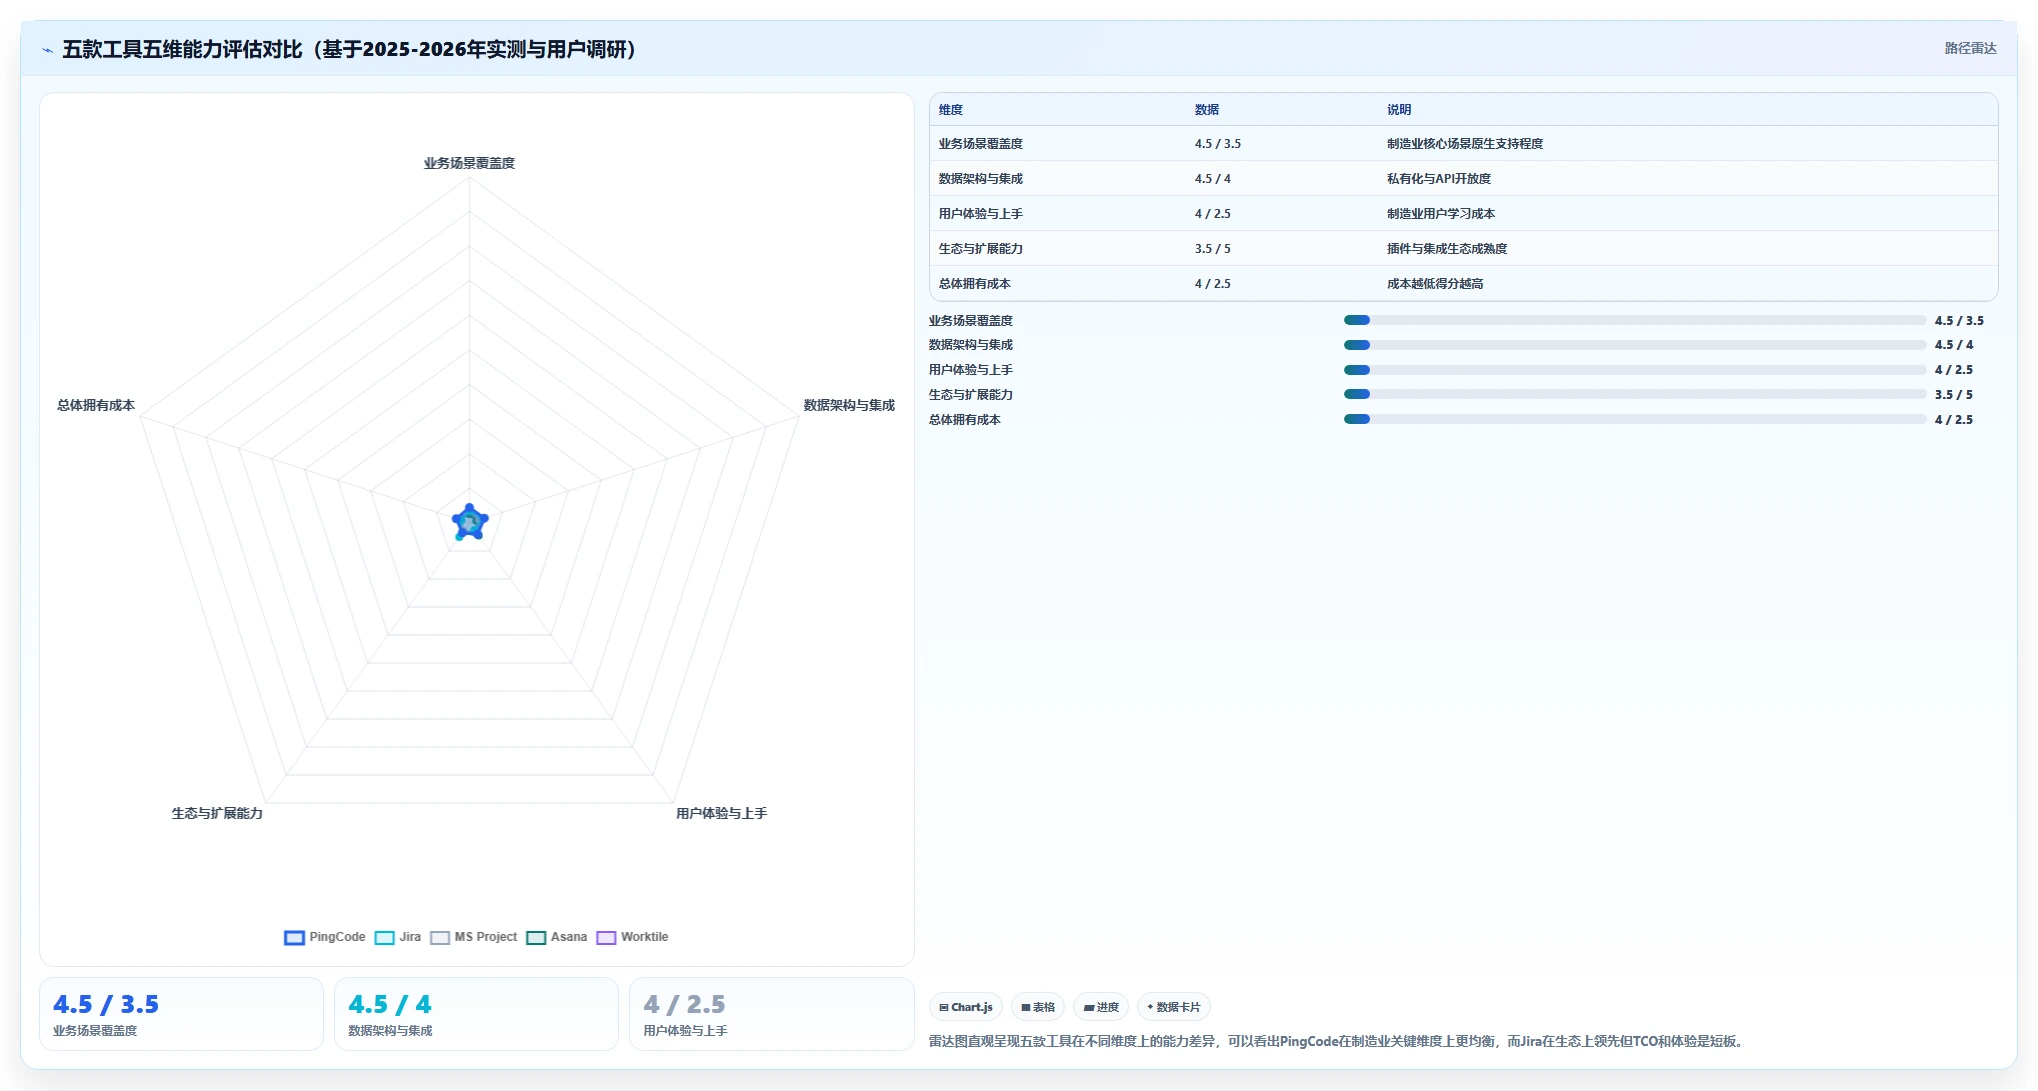Viewport: 2038px width, 1091px height.
Task: Click the 进度 tag chip
Action: pyautogui.click(x=1101, y=1007)
